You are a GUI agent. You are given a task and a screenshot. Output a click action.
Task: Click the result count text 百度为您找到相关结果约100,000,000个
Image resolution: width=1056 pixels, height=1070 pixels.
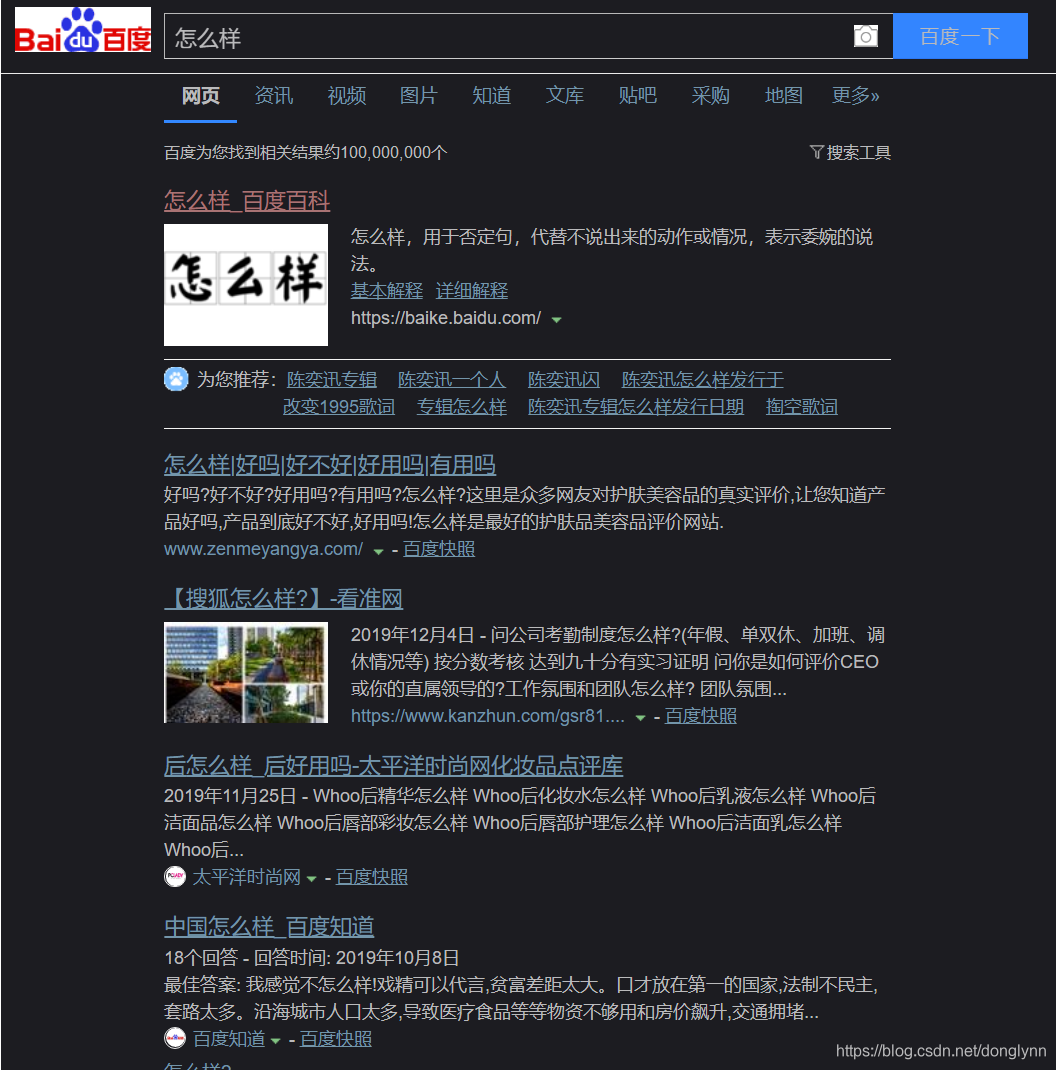[x=306, y=152]
